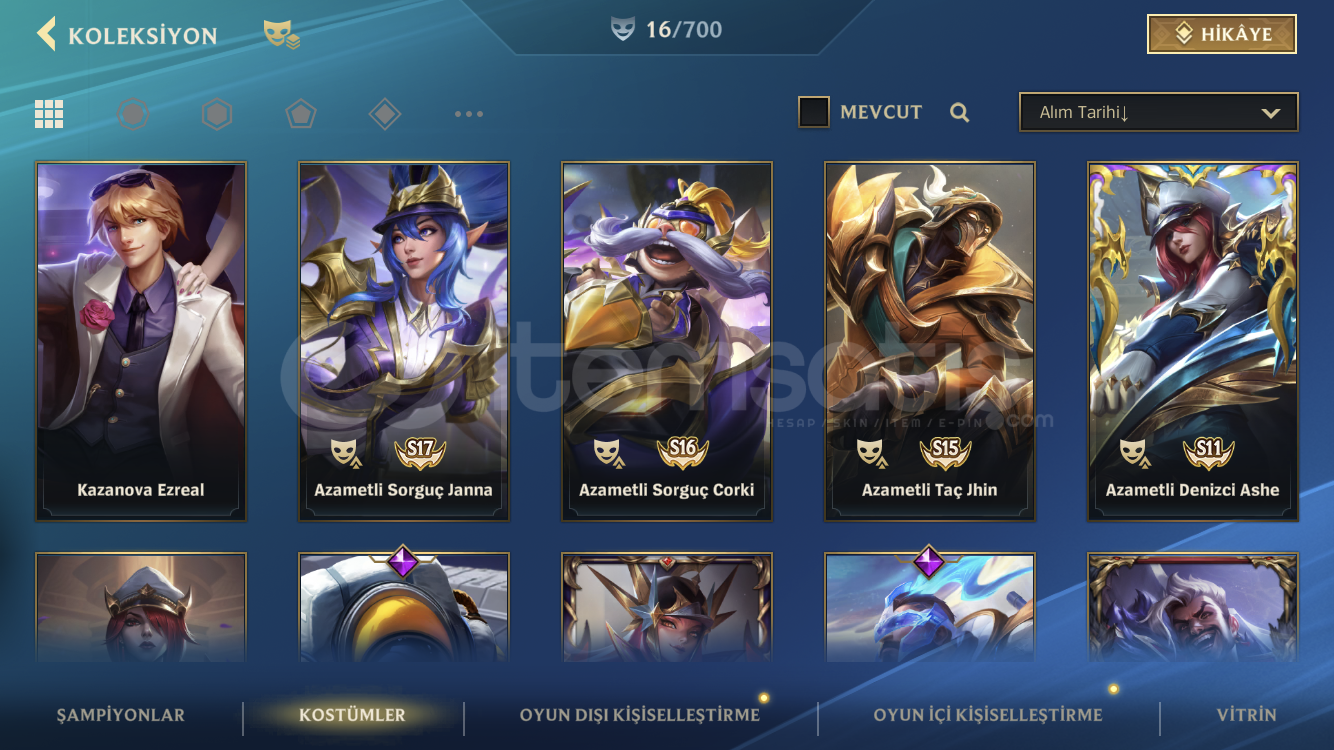Open the skin mask stack icon near Koleksiyon
The height and width of the screenshot is (750, 1334).
click(x=282, y=35)
